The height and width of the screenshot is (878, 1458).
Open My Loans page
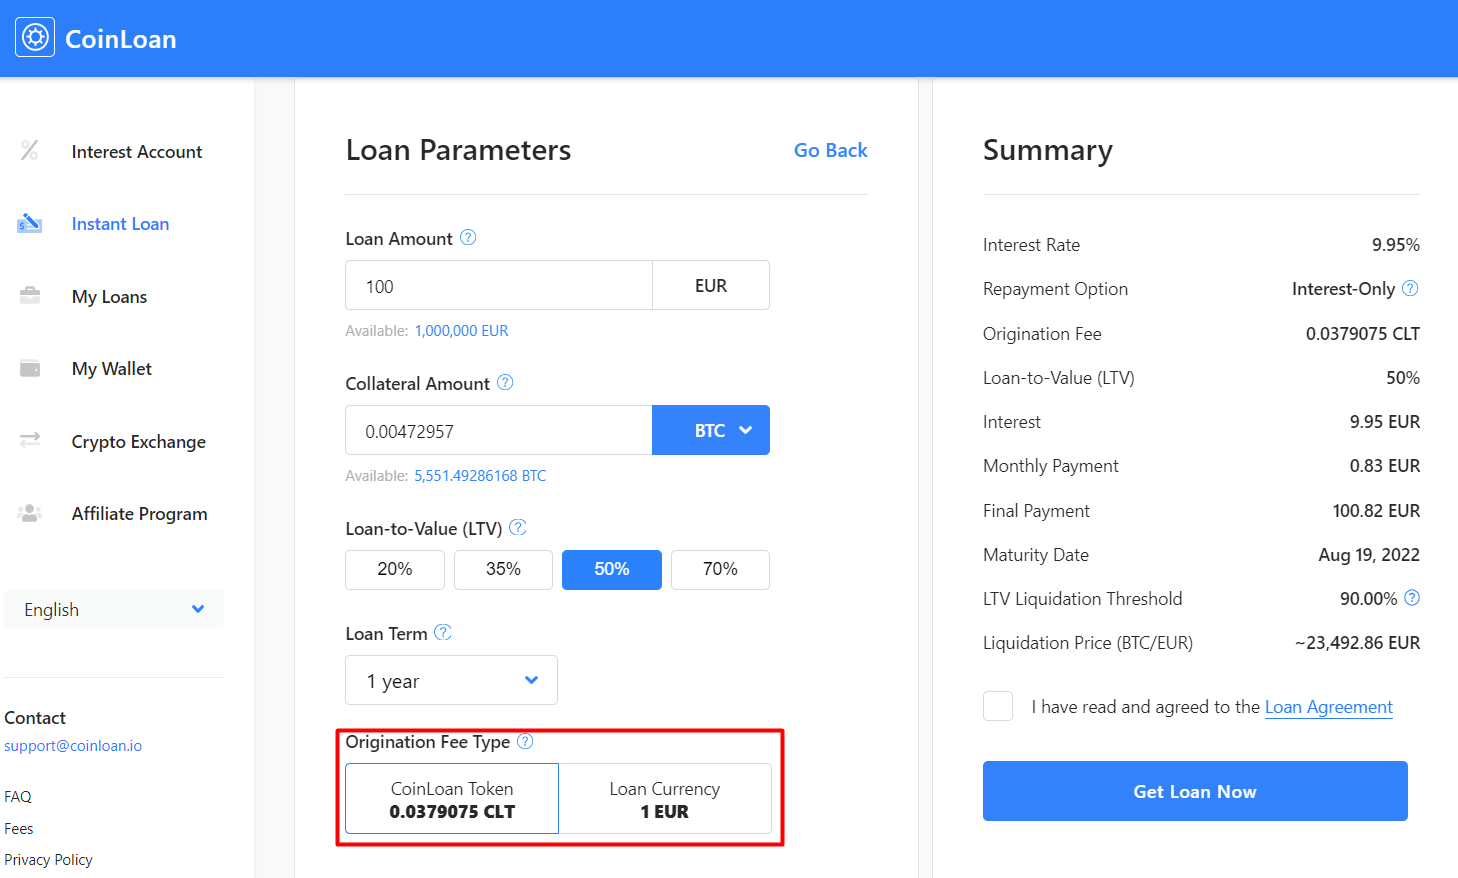pyautogui.click(x=109, y=297)
